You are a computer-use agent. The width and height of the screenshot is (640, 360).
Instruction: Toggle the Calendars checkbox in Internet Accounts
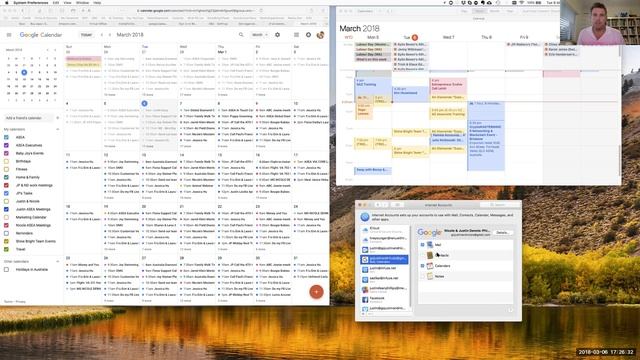coord(422,266)
